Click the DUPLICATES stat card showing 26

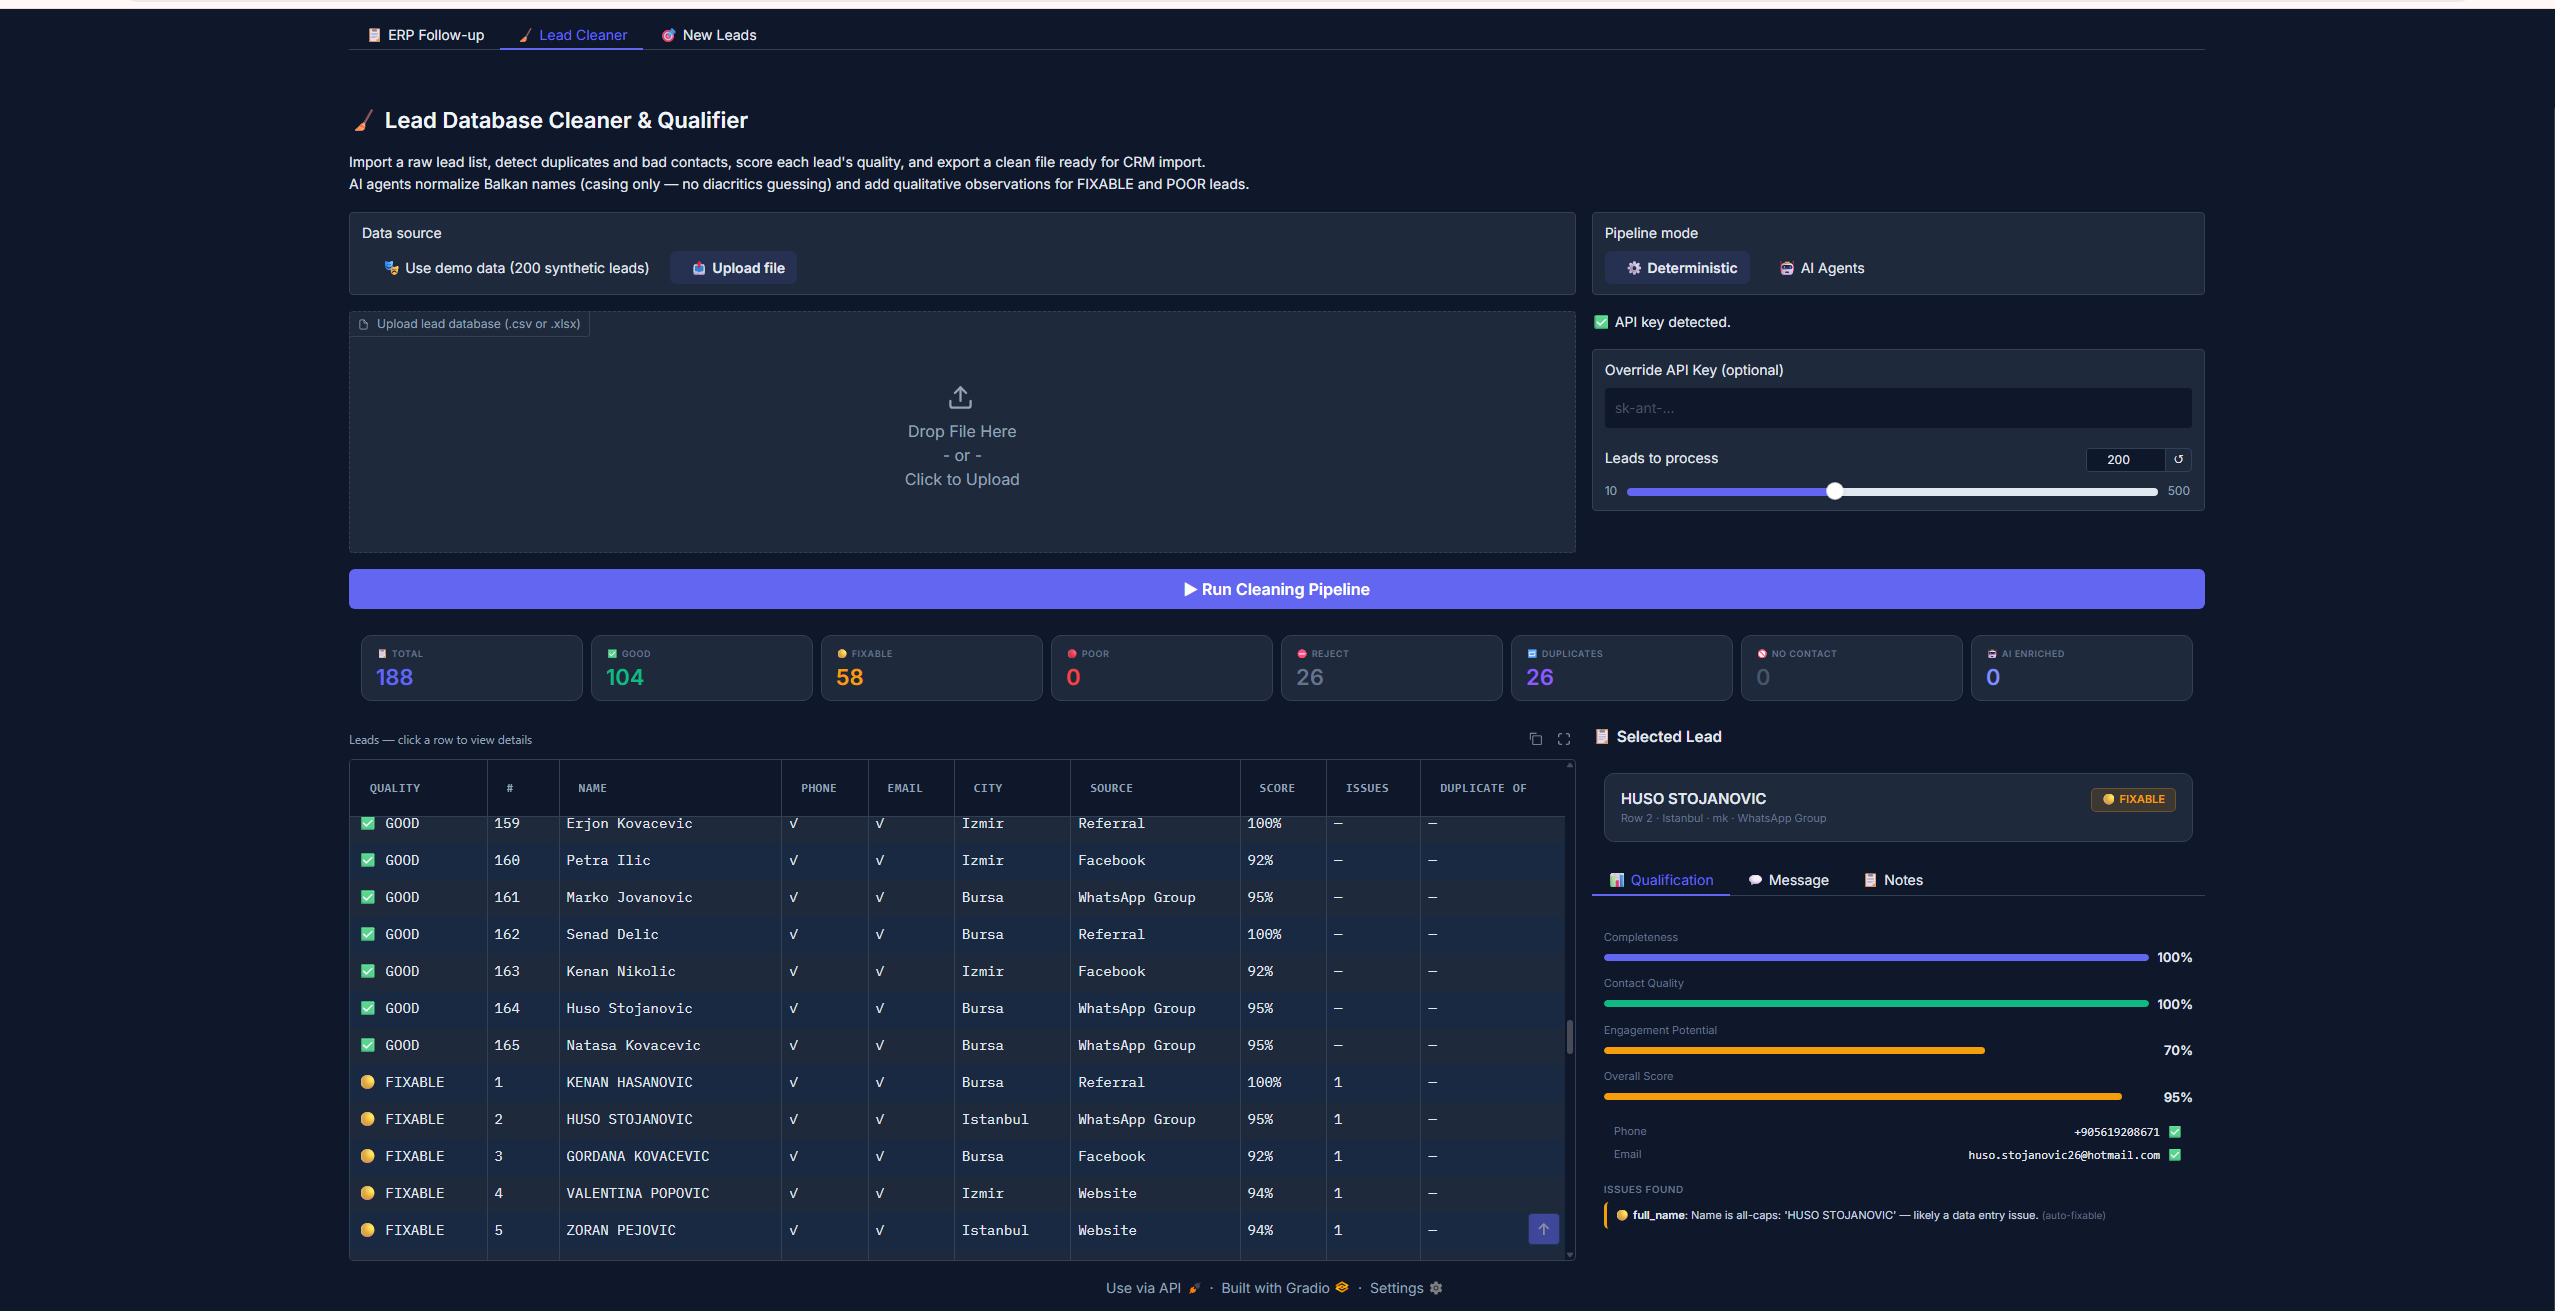tap(1621, 668)
